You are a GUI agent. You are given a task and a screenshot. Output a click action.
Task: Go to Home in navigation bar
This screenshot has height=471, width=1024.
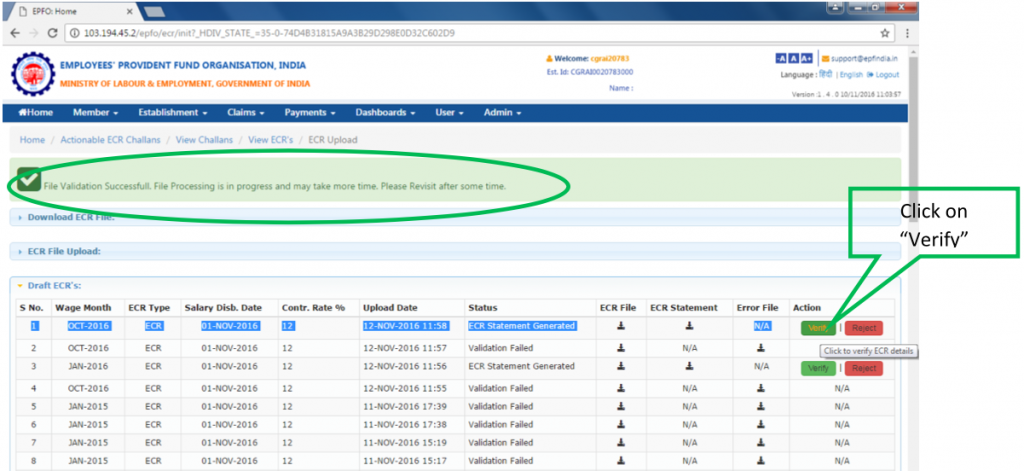click(36, 113)
